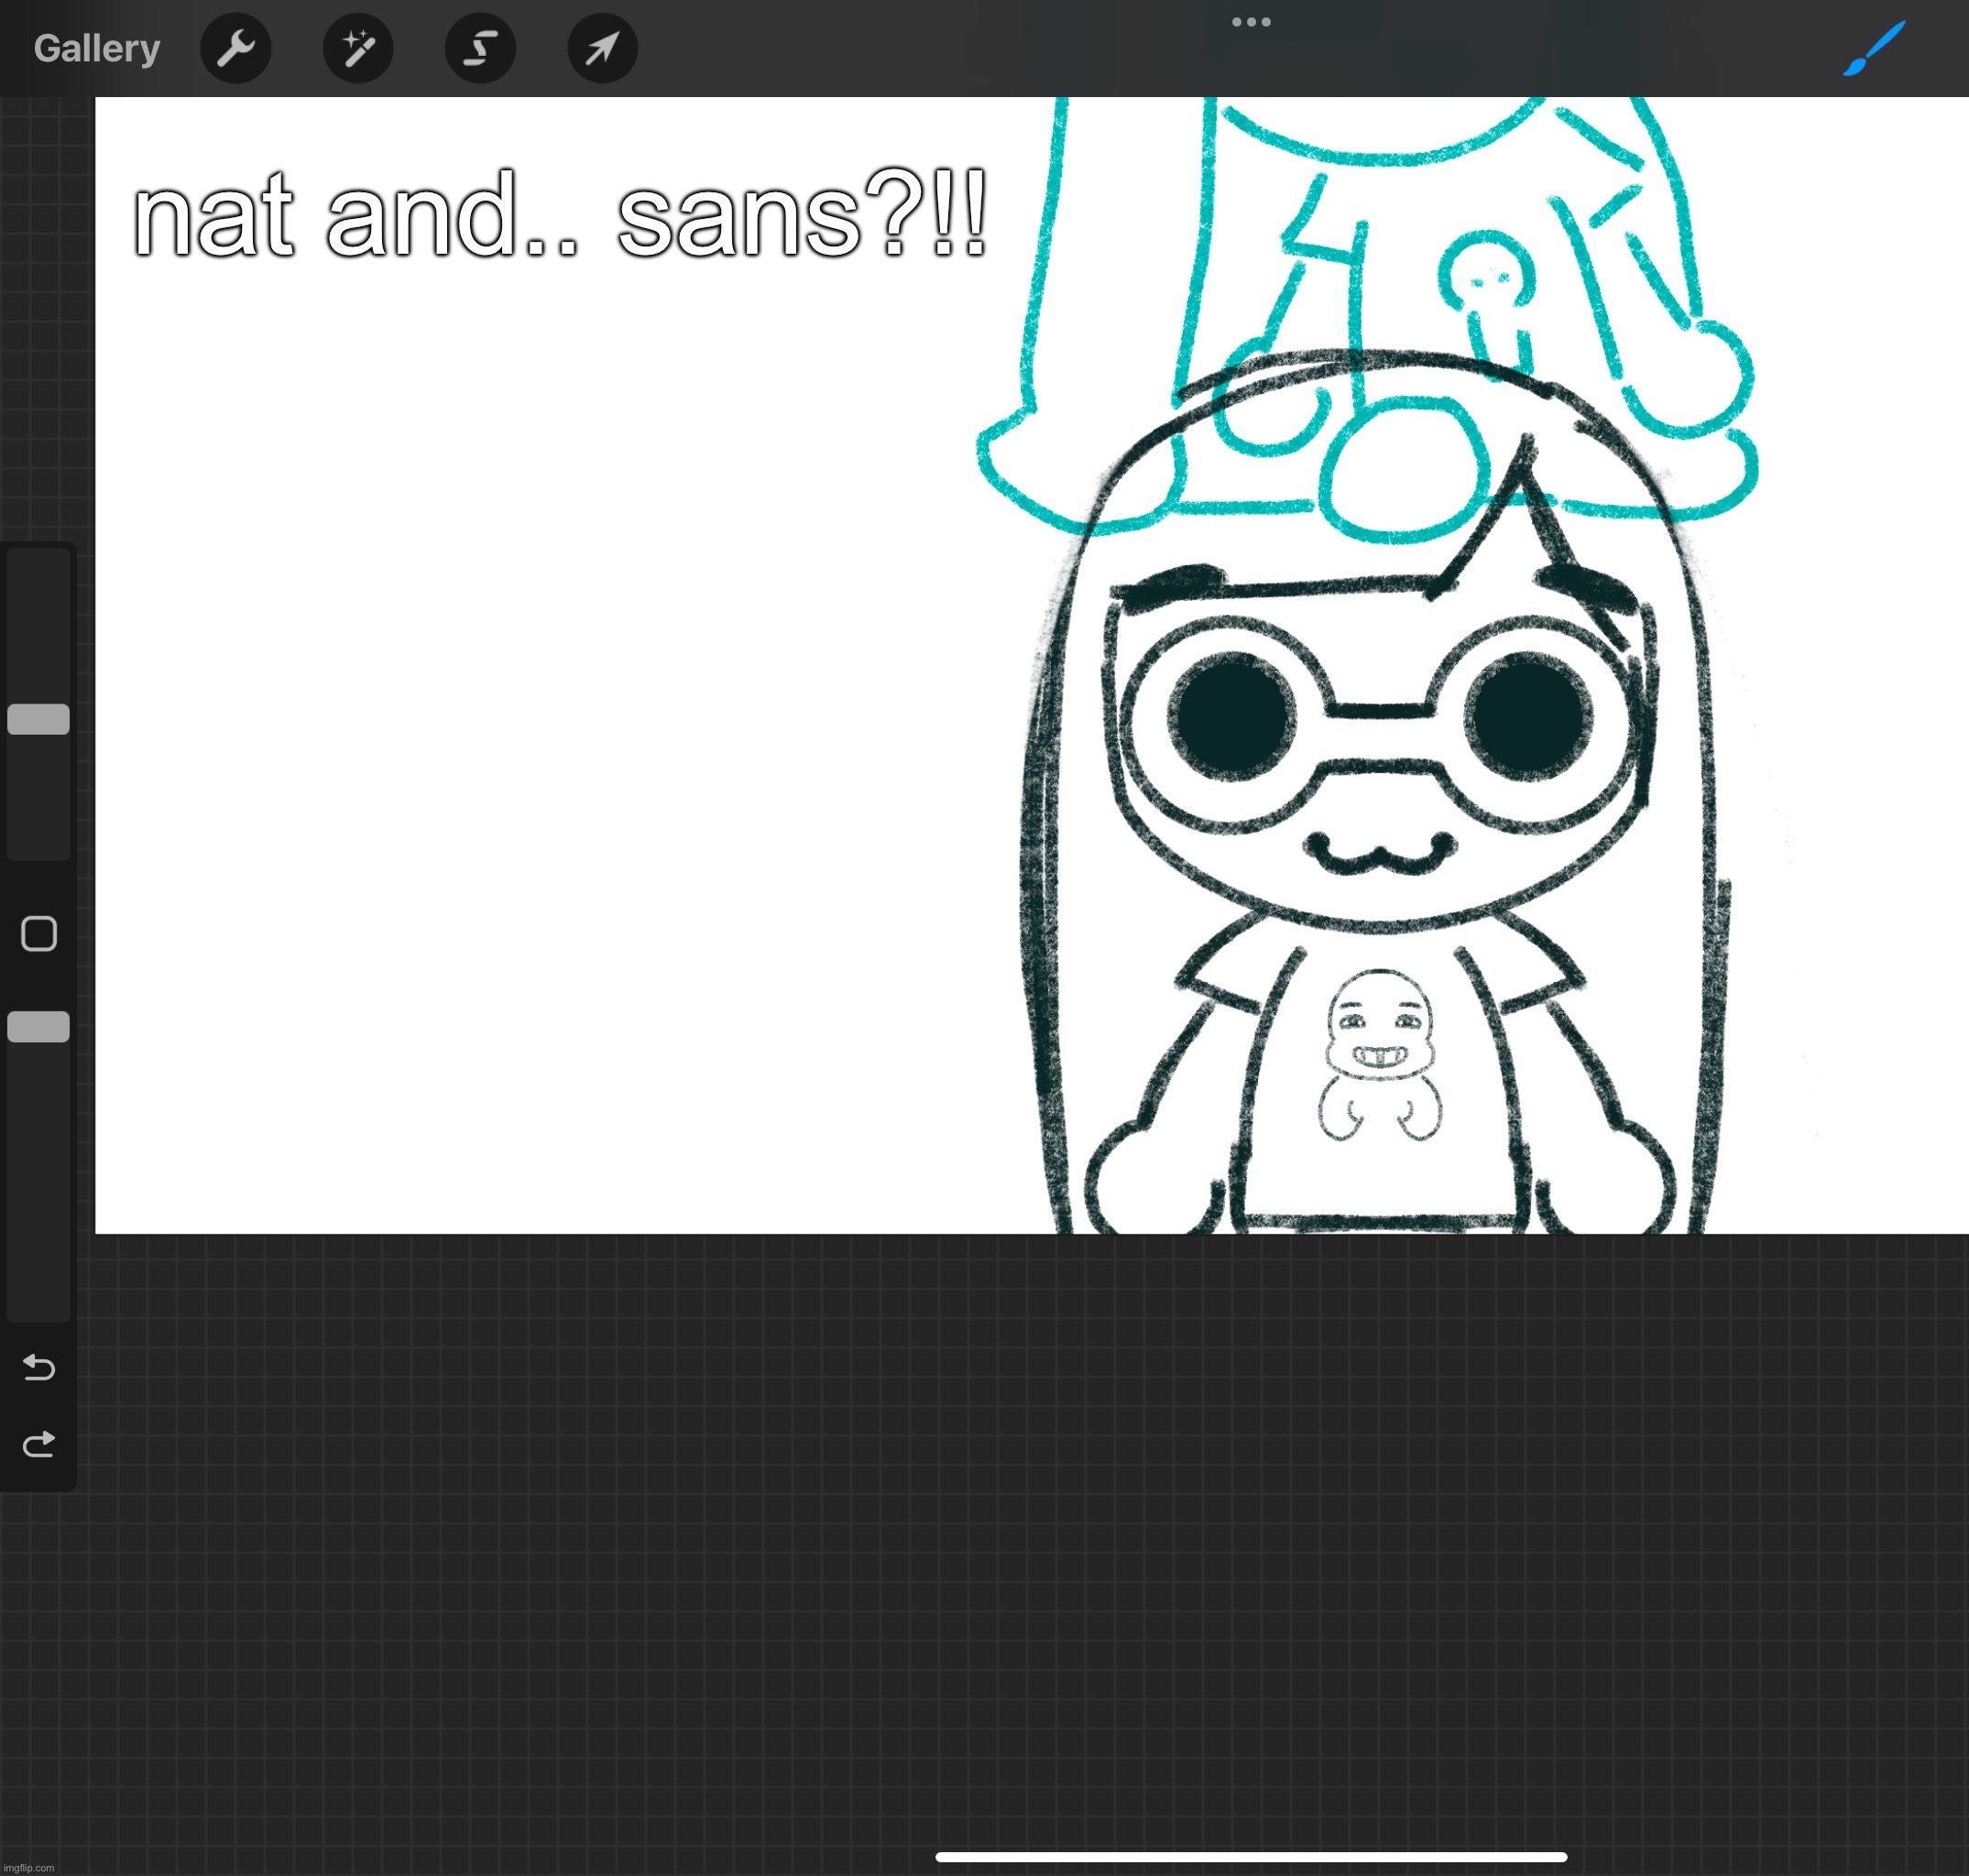Open the Adjustments magic wand menu

[358, 48]
